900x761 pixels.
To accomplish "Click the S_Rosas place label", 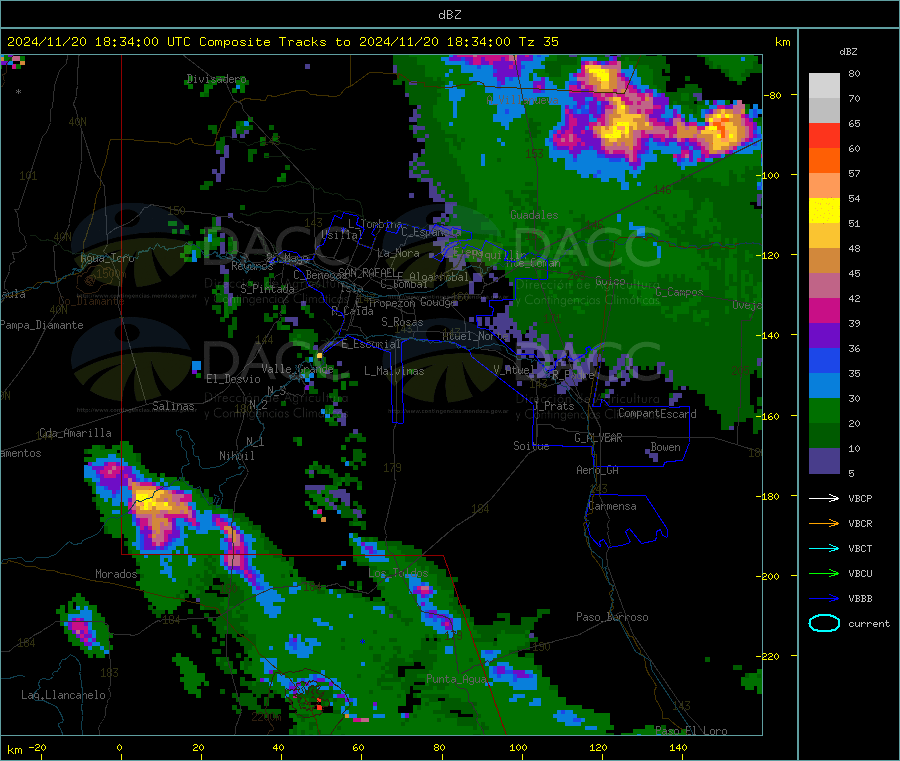I will (x=402, y=322).
